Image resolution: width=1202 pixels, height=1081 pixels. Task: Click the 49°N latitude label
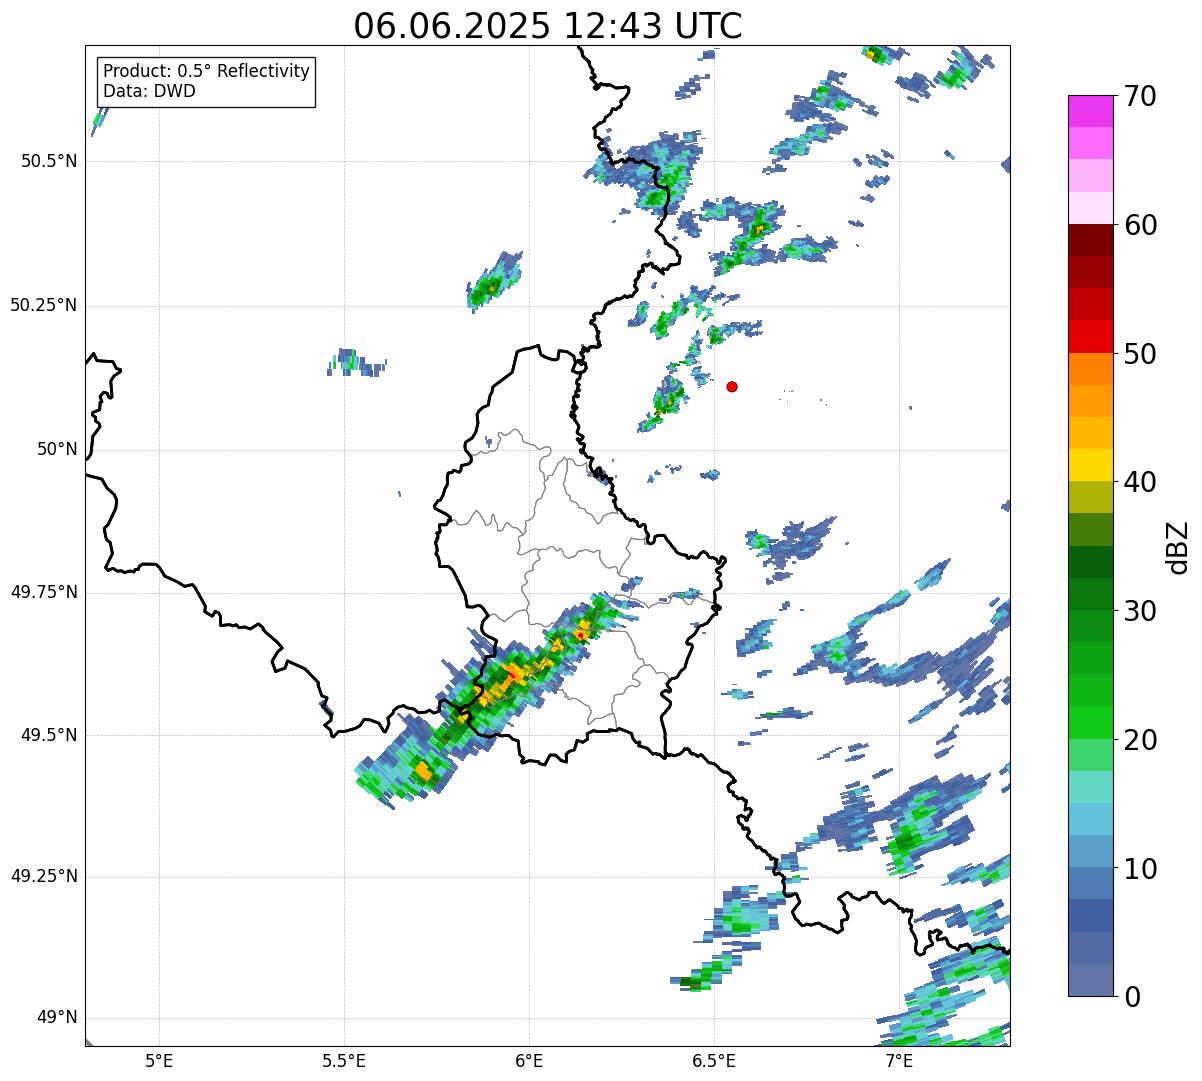point(58,1018)
